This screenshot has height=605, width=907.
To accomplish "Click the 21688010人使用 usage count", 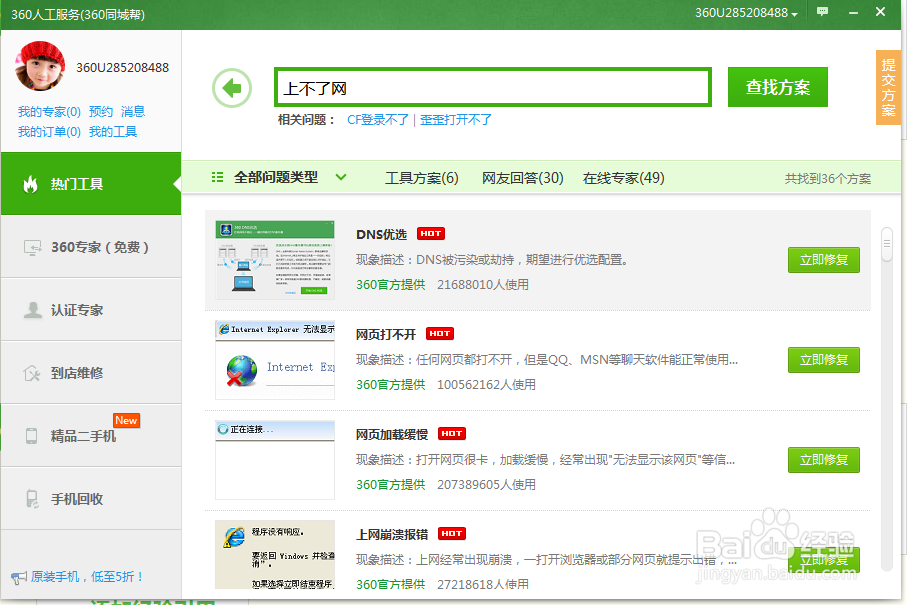I will click(483, 285).
